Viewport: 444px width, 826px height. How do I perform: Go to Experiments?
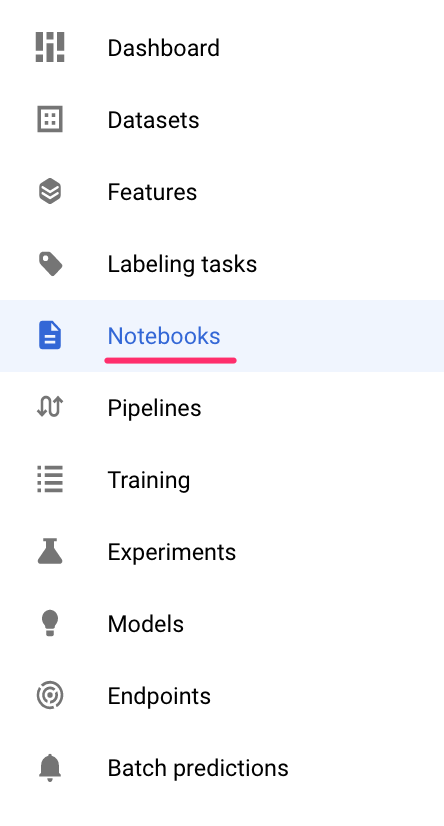(x=222, y=552)
